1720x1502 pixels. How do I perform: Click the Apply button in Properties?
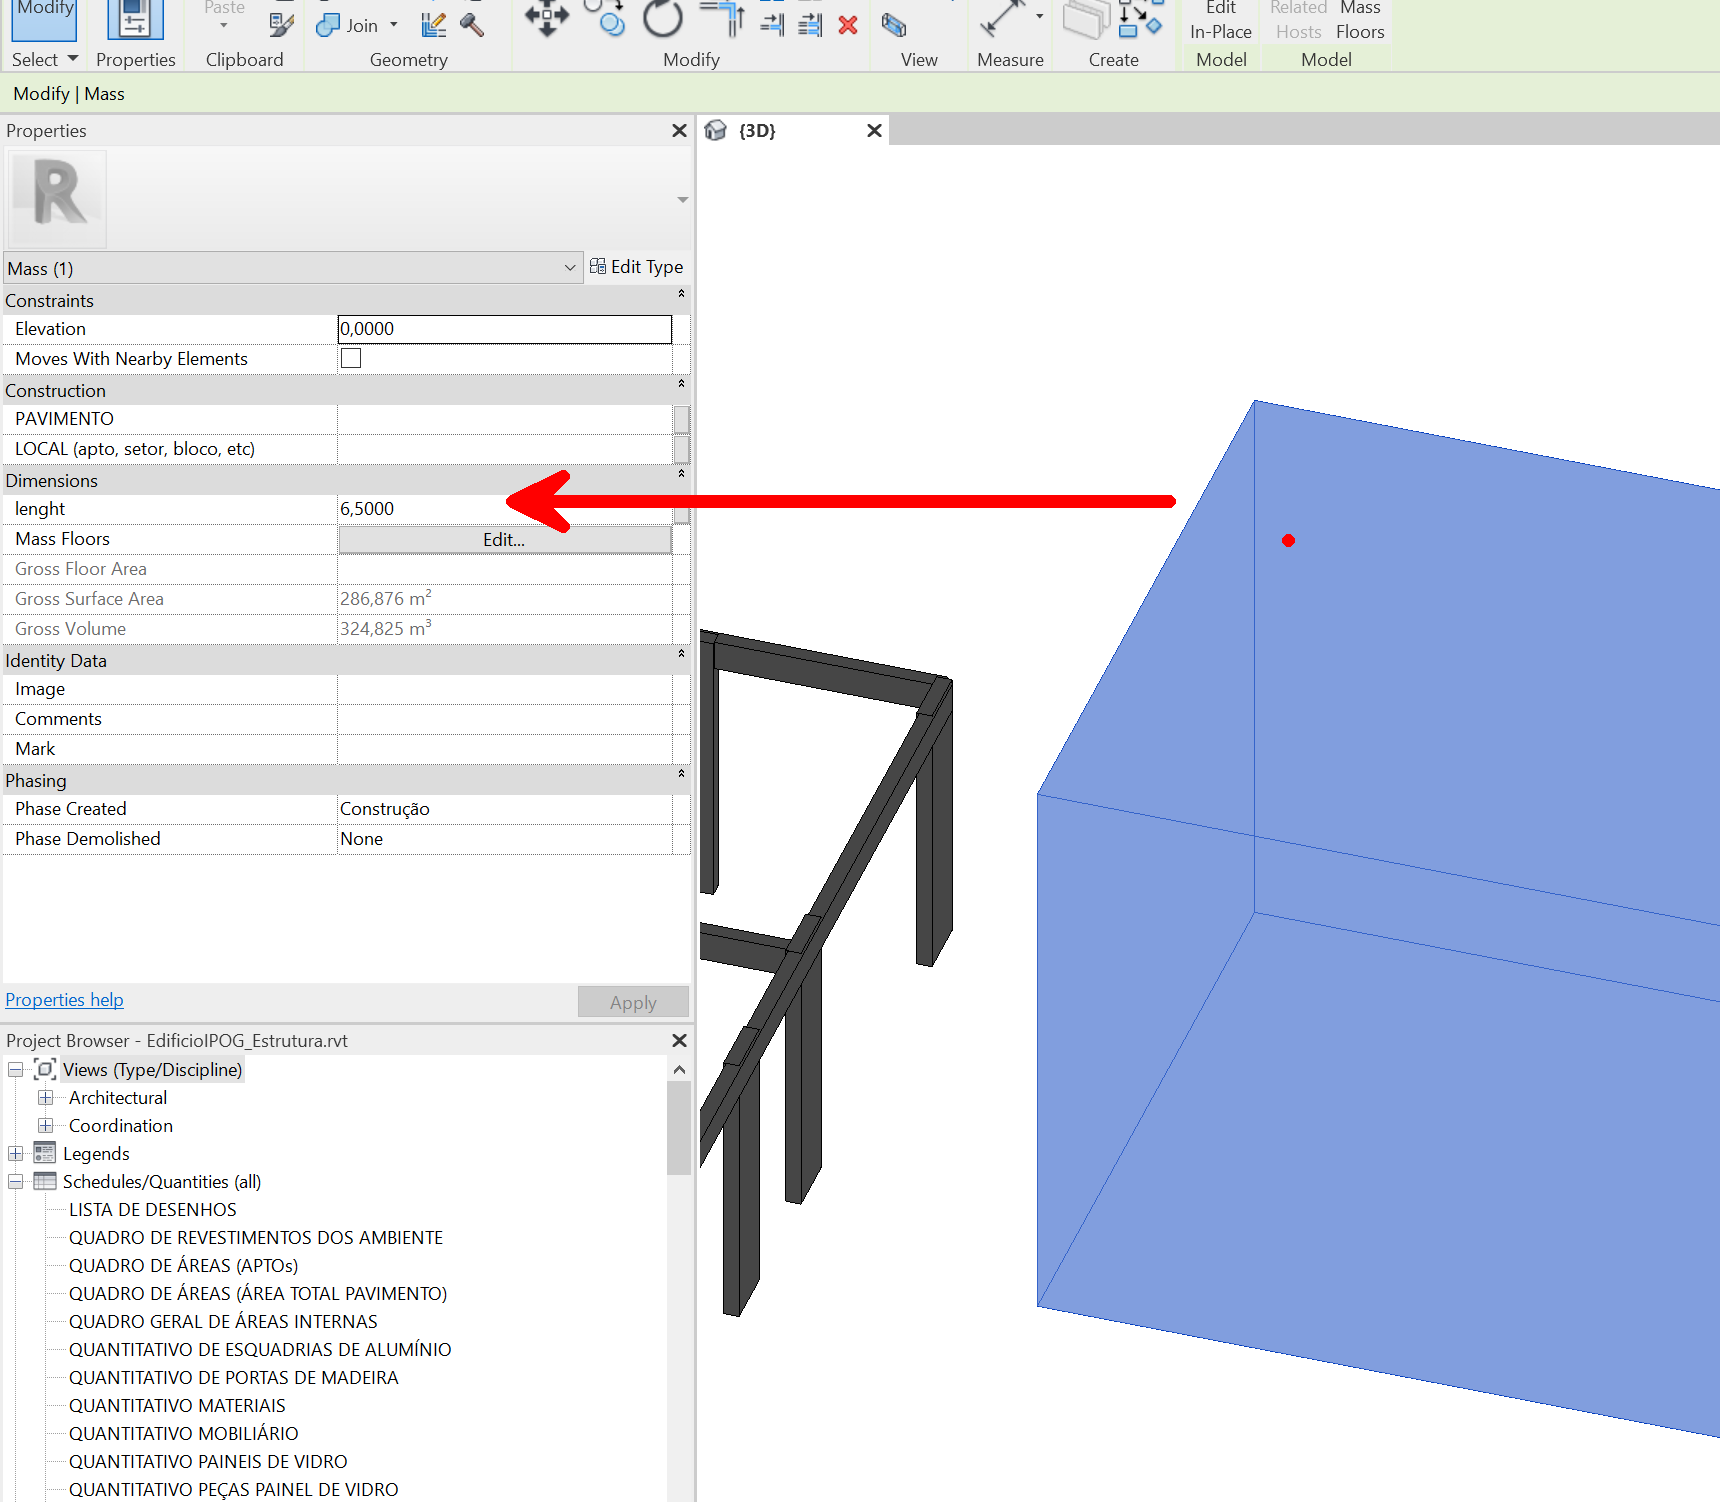pyautogui.click(x=633, y=1001)
